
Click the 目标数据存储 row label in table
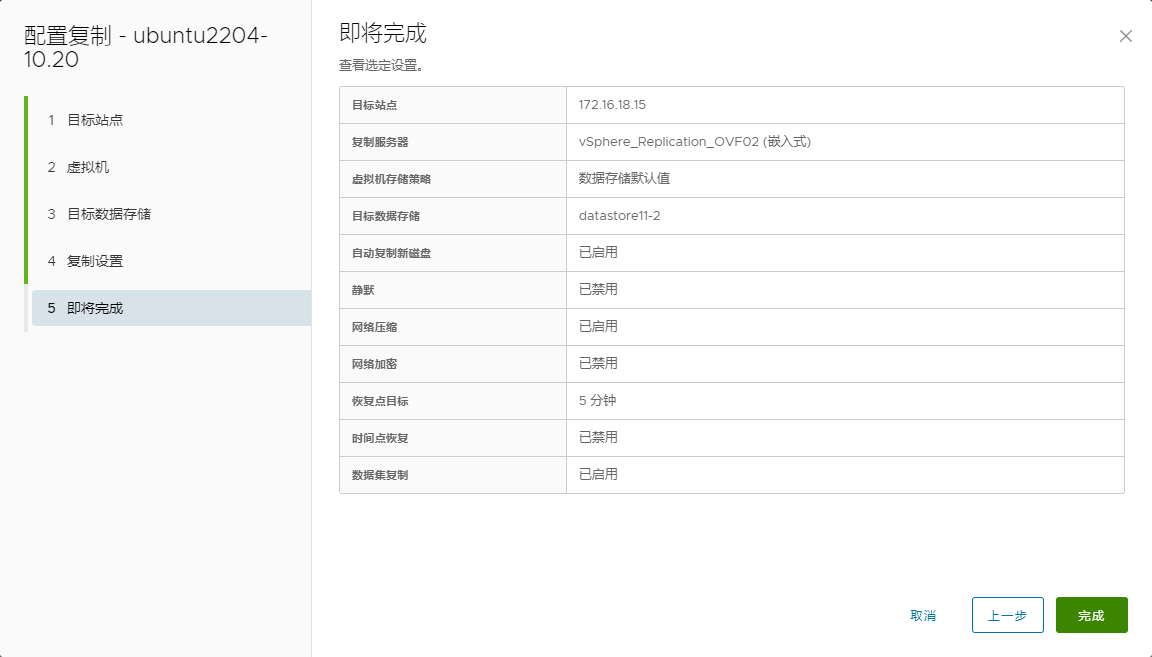(x=386, y=216)
